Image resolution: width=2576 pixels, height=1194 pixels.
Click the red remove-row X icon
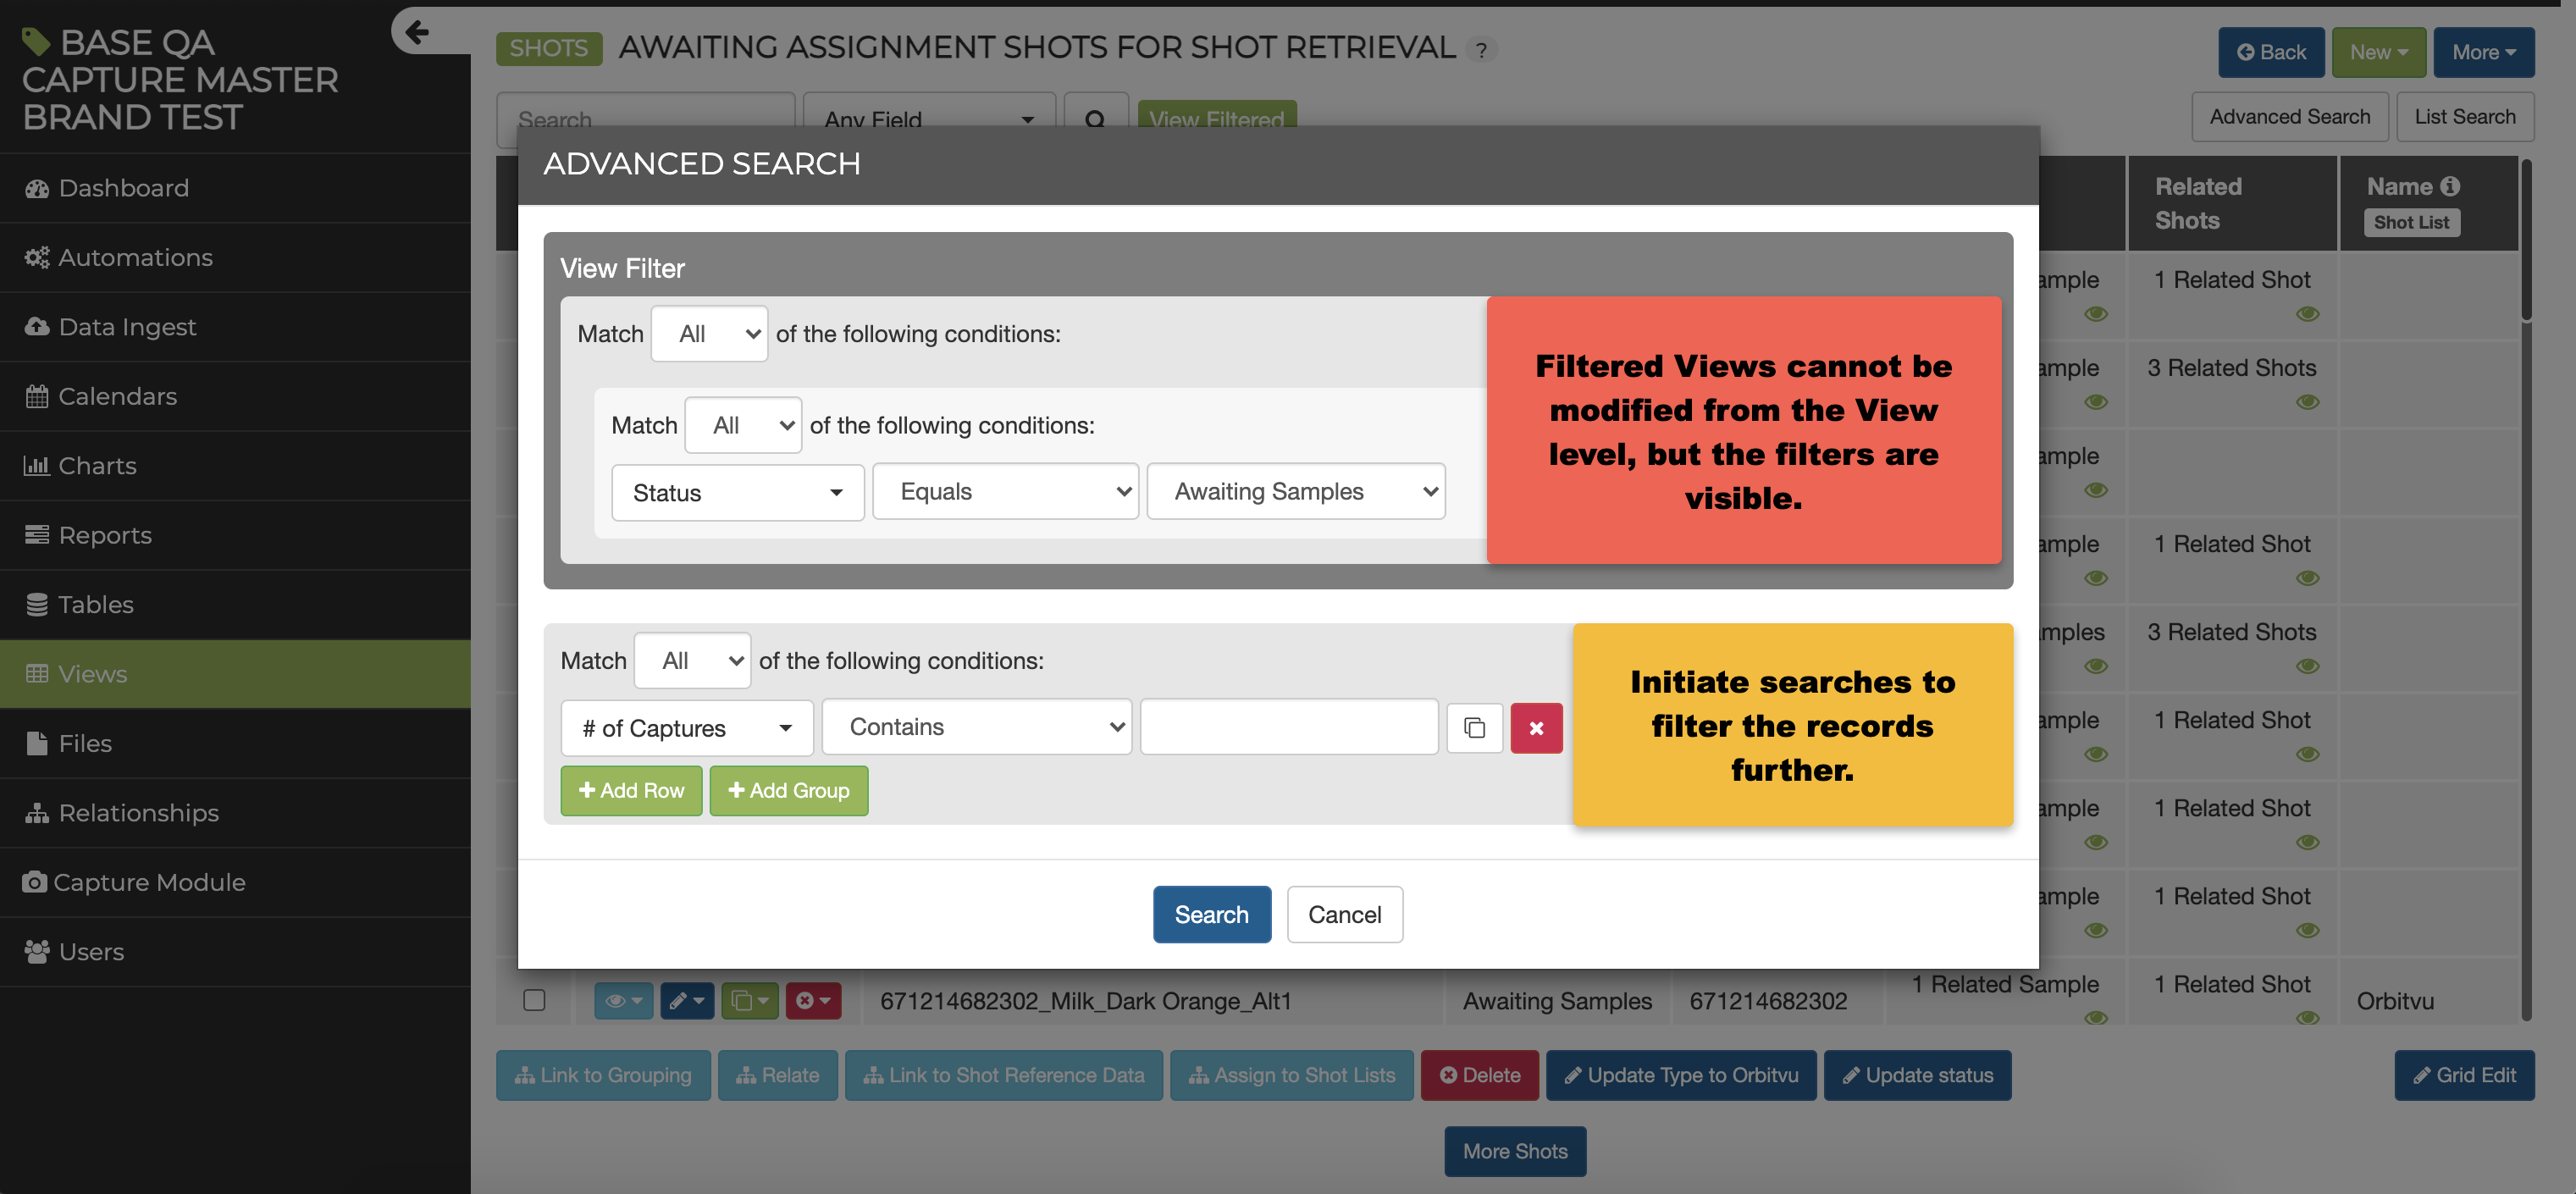pyautogui.click(x=1536, y=728)
